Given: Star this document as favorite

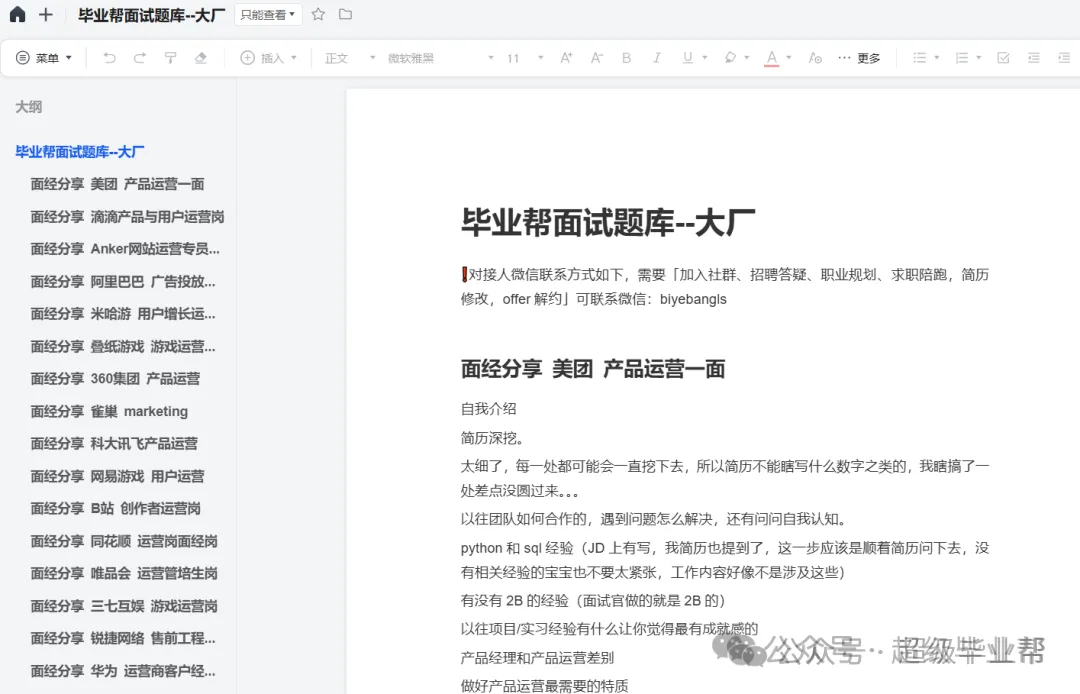Looking at the screenshot, I should pyautogui.click(x=318, y=14).
